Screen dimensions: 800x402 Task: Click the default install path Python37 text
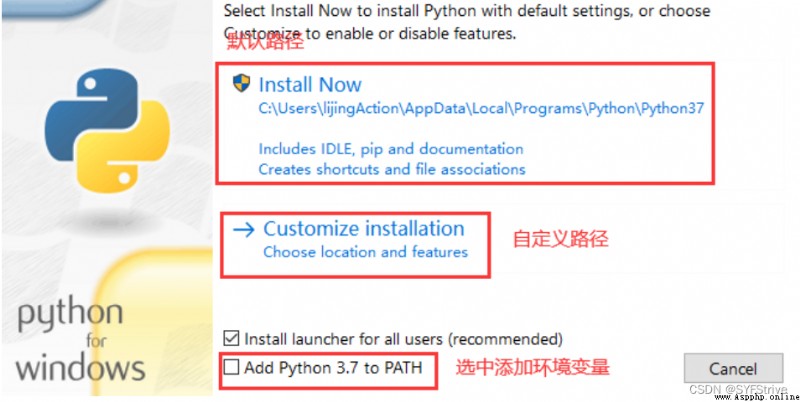coord(481,108)
